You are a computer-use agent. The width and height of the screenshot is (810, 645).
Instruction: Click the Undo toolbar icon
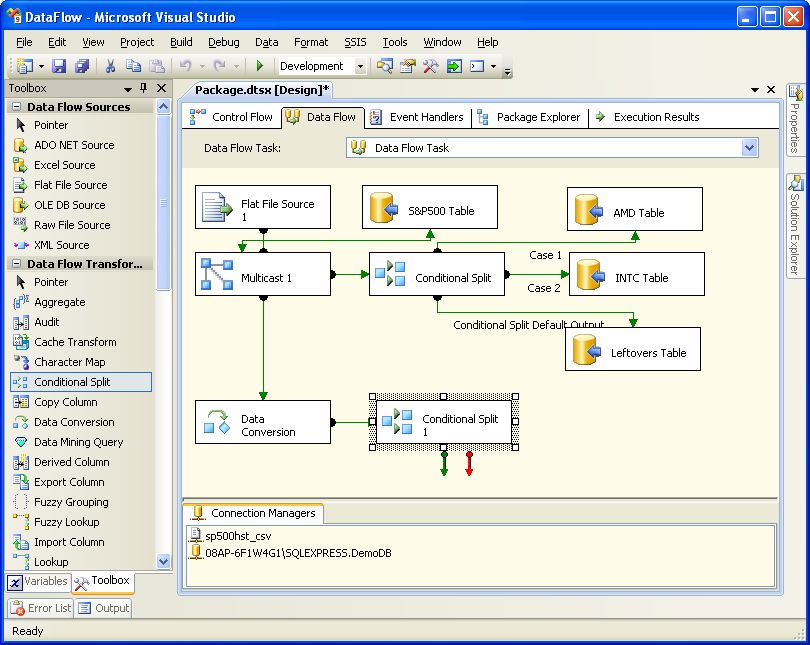[185, 66]
